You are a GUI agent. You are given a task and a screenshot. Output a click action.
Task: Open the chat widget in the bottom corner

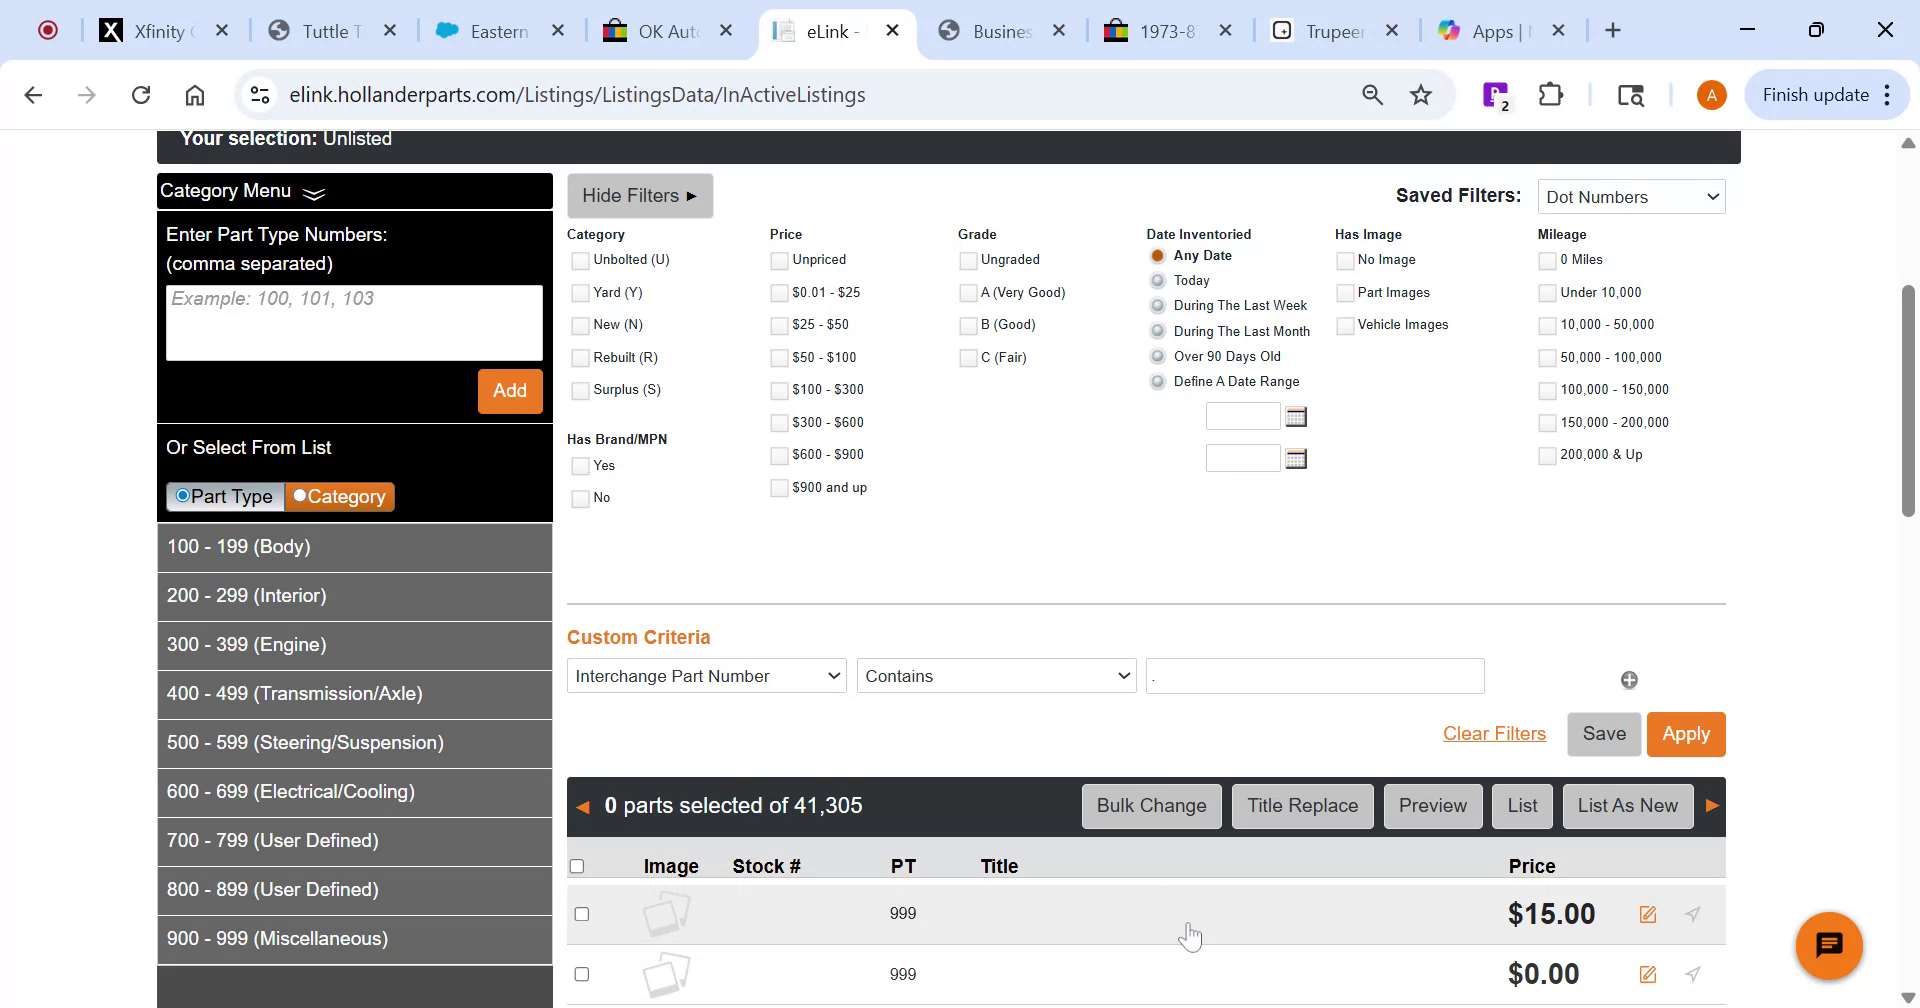(x=1829, y=944)
